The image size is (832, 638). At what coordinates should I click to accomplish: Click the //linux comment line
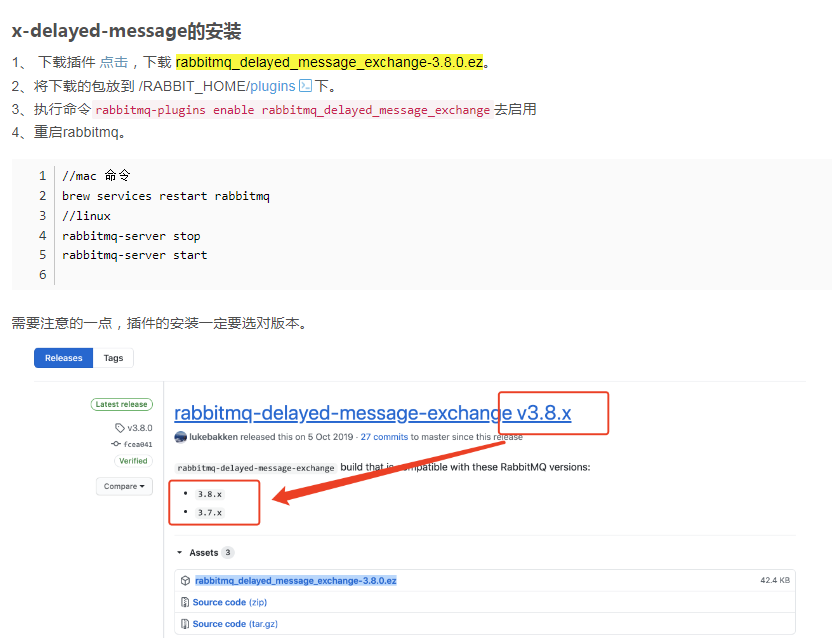click(x=86, y=216)
